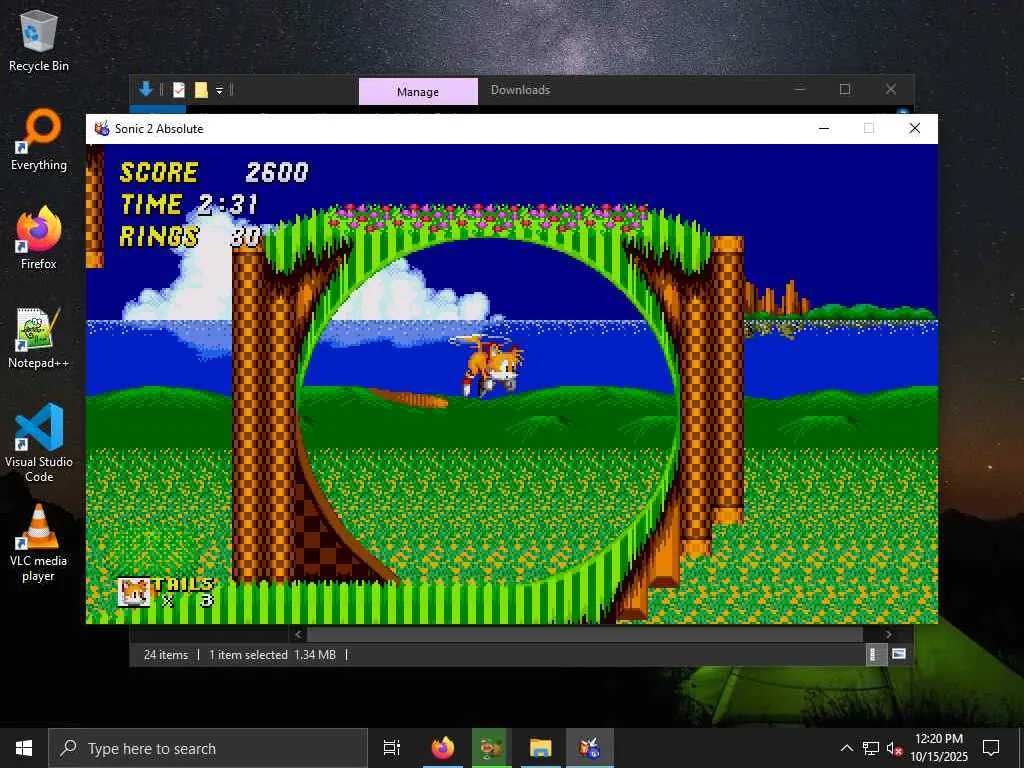Open the Windows Start menu
Screen dimensions: 1024x768
[24, 748]
